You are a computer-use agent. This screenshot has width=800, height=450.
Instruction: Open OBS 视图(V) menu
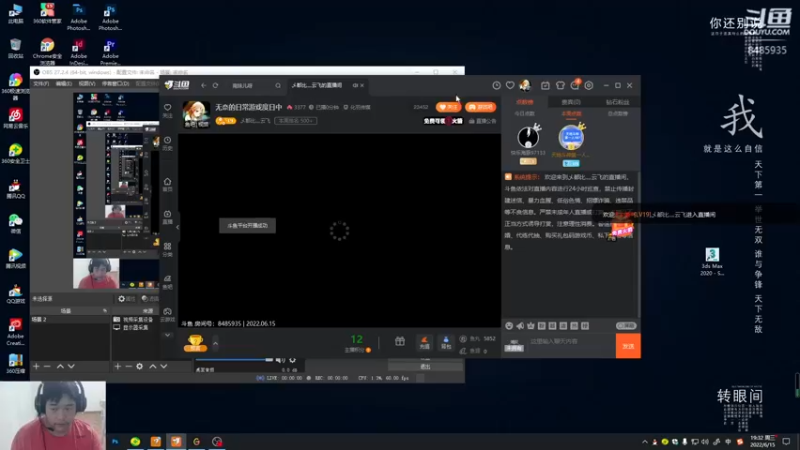87,84
